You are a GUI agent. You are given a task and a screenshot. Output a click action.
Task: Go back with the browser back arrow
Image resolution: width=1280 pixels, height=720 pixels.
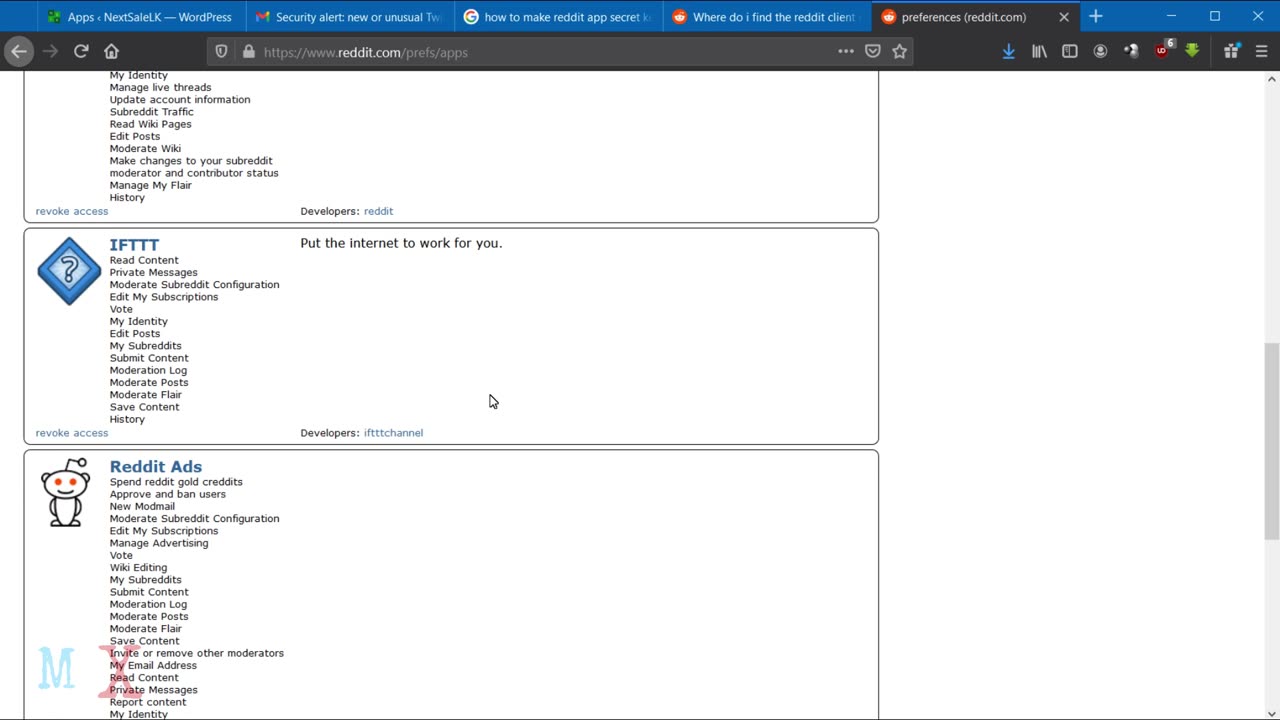(19, 51)
